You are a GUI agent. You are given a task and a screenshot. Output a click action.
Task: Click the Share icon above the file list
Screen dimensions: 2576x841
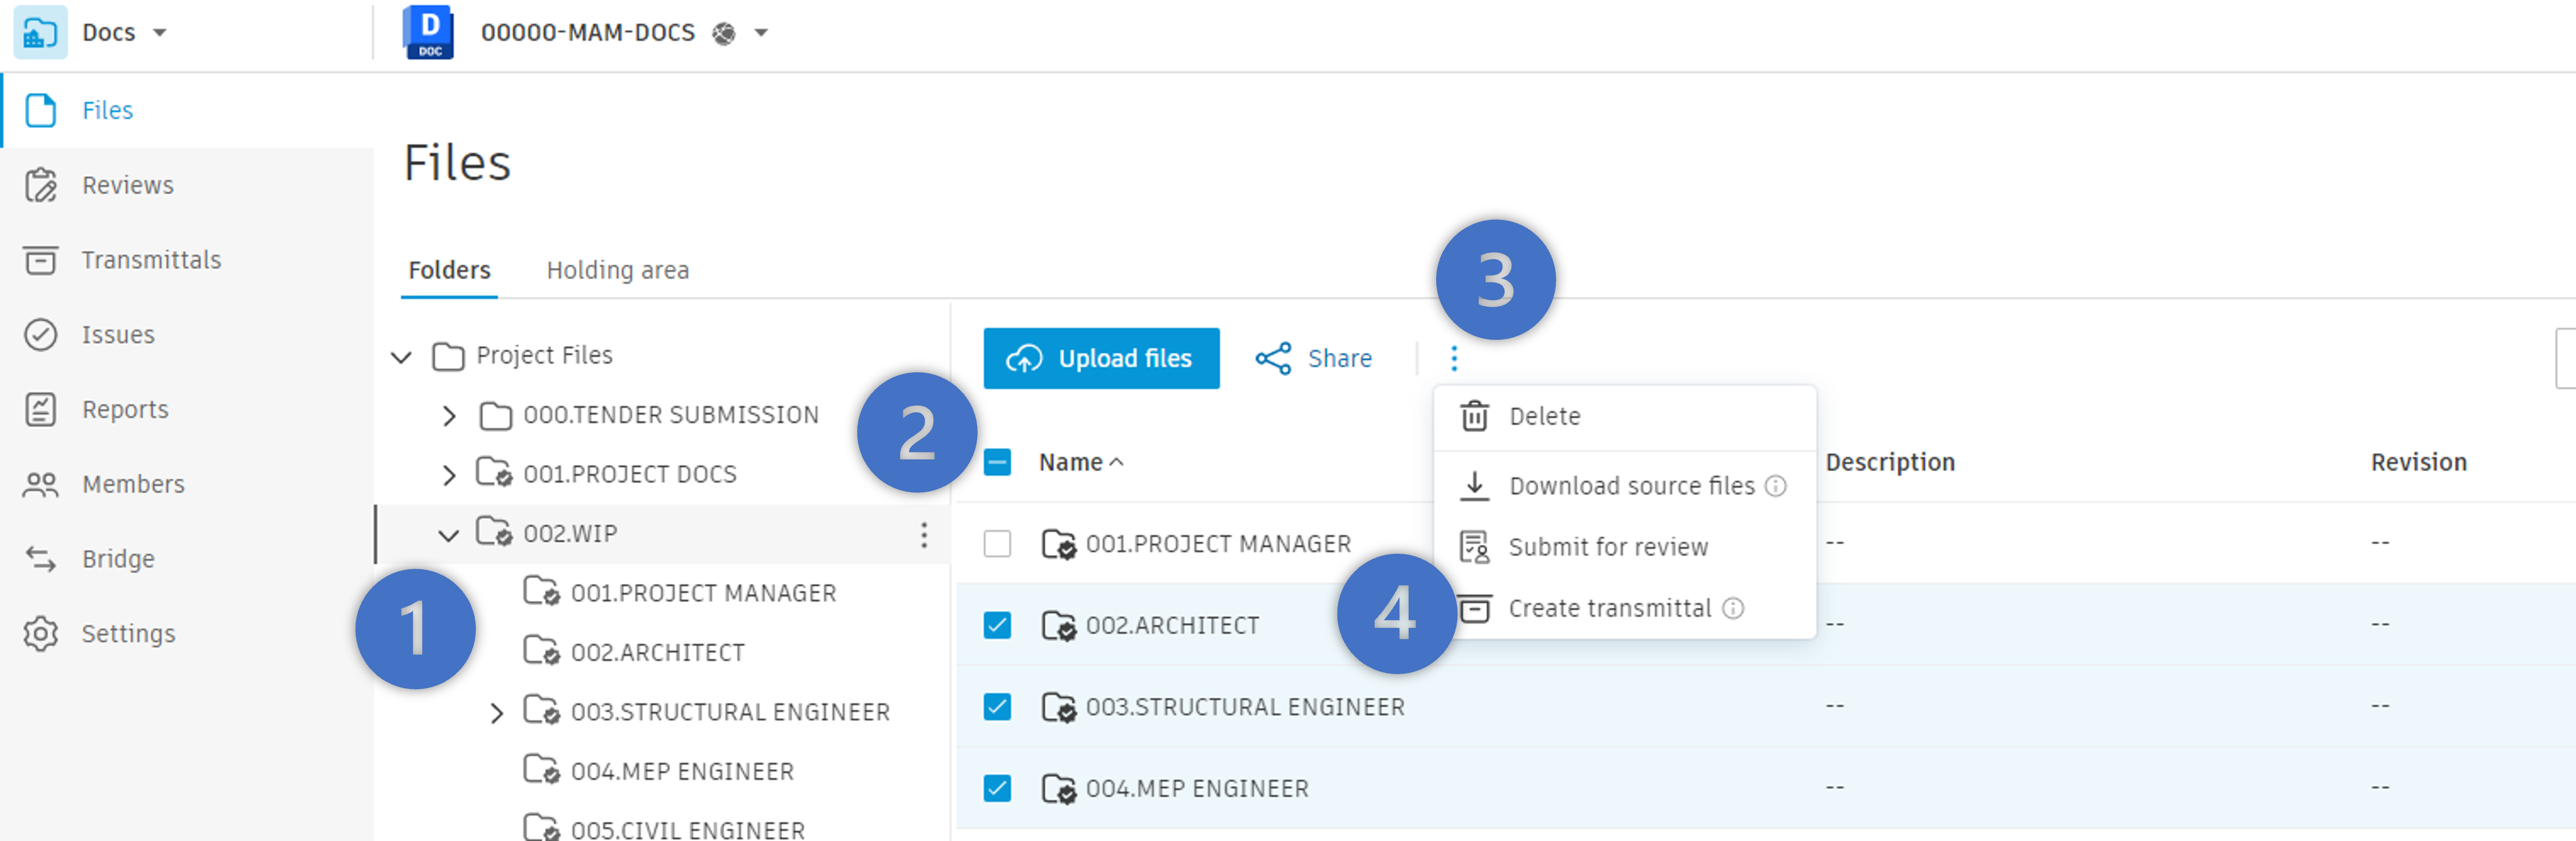click(1272, 358)
